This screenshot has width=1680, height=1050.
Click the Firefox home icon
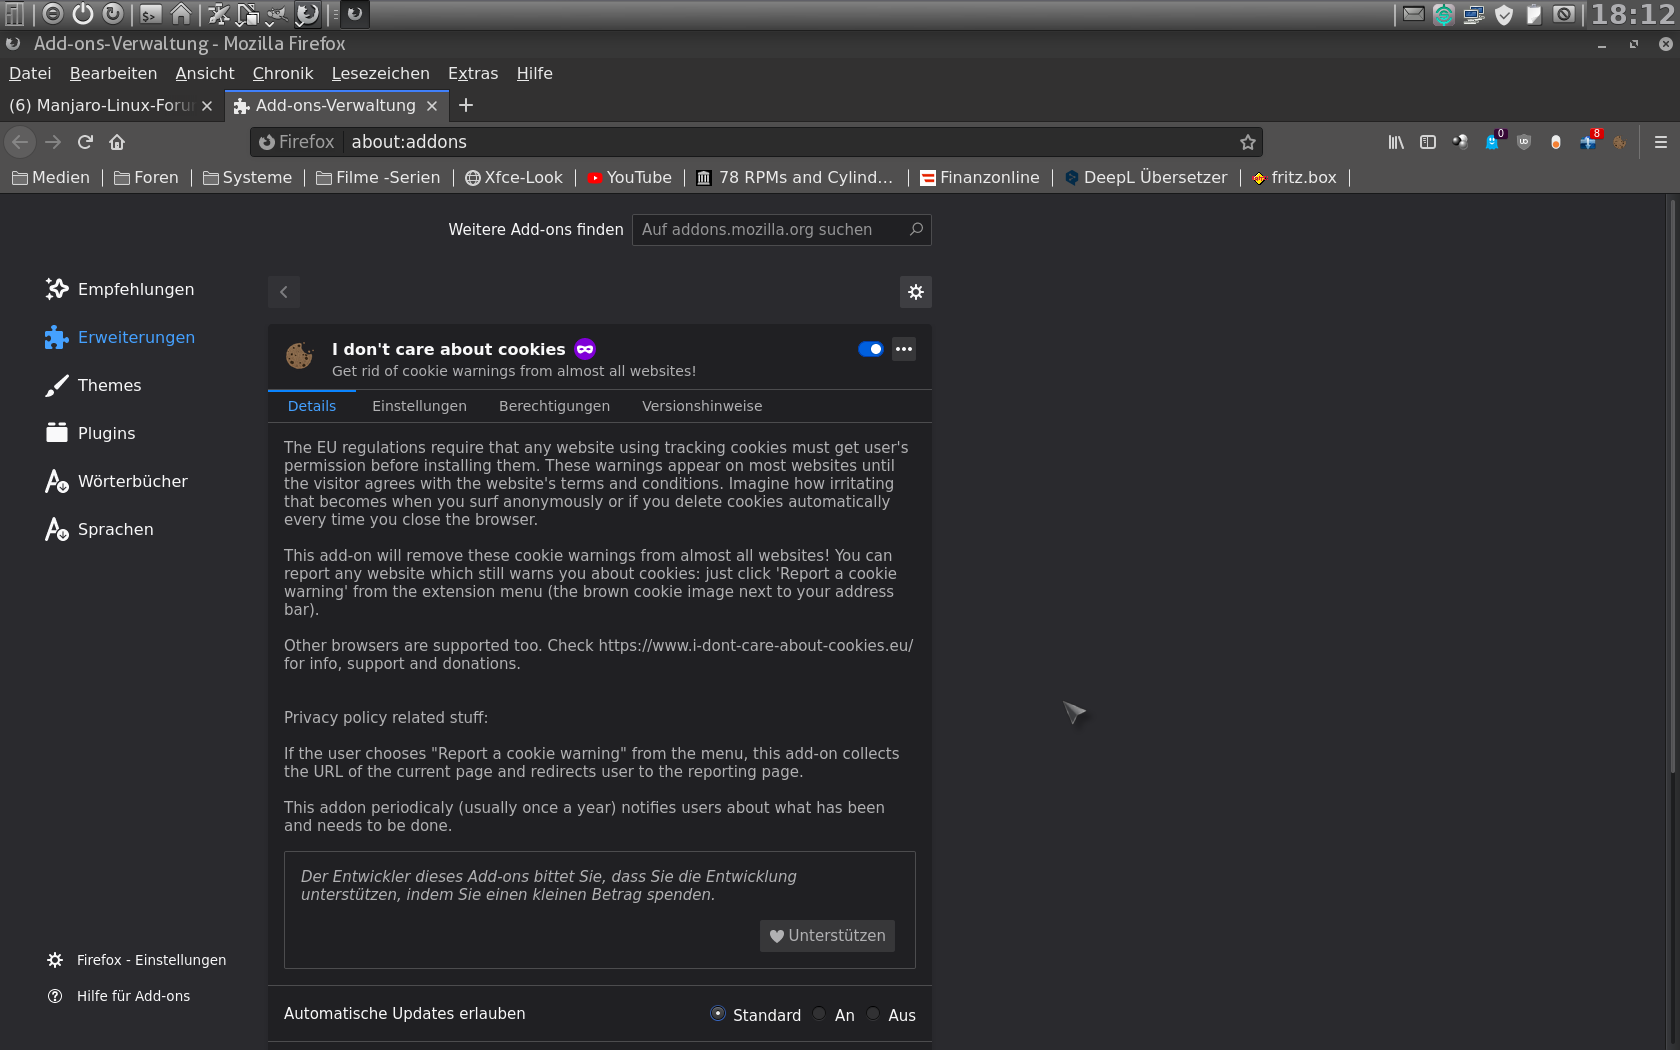click(117, 142)
